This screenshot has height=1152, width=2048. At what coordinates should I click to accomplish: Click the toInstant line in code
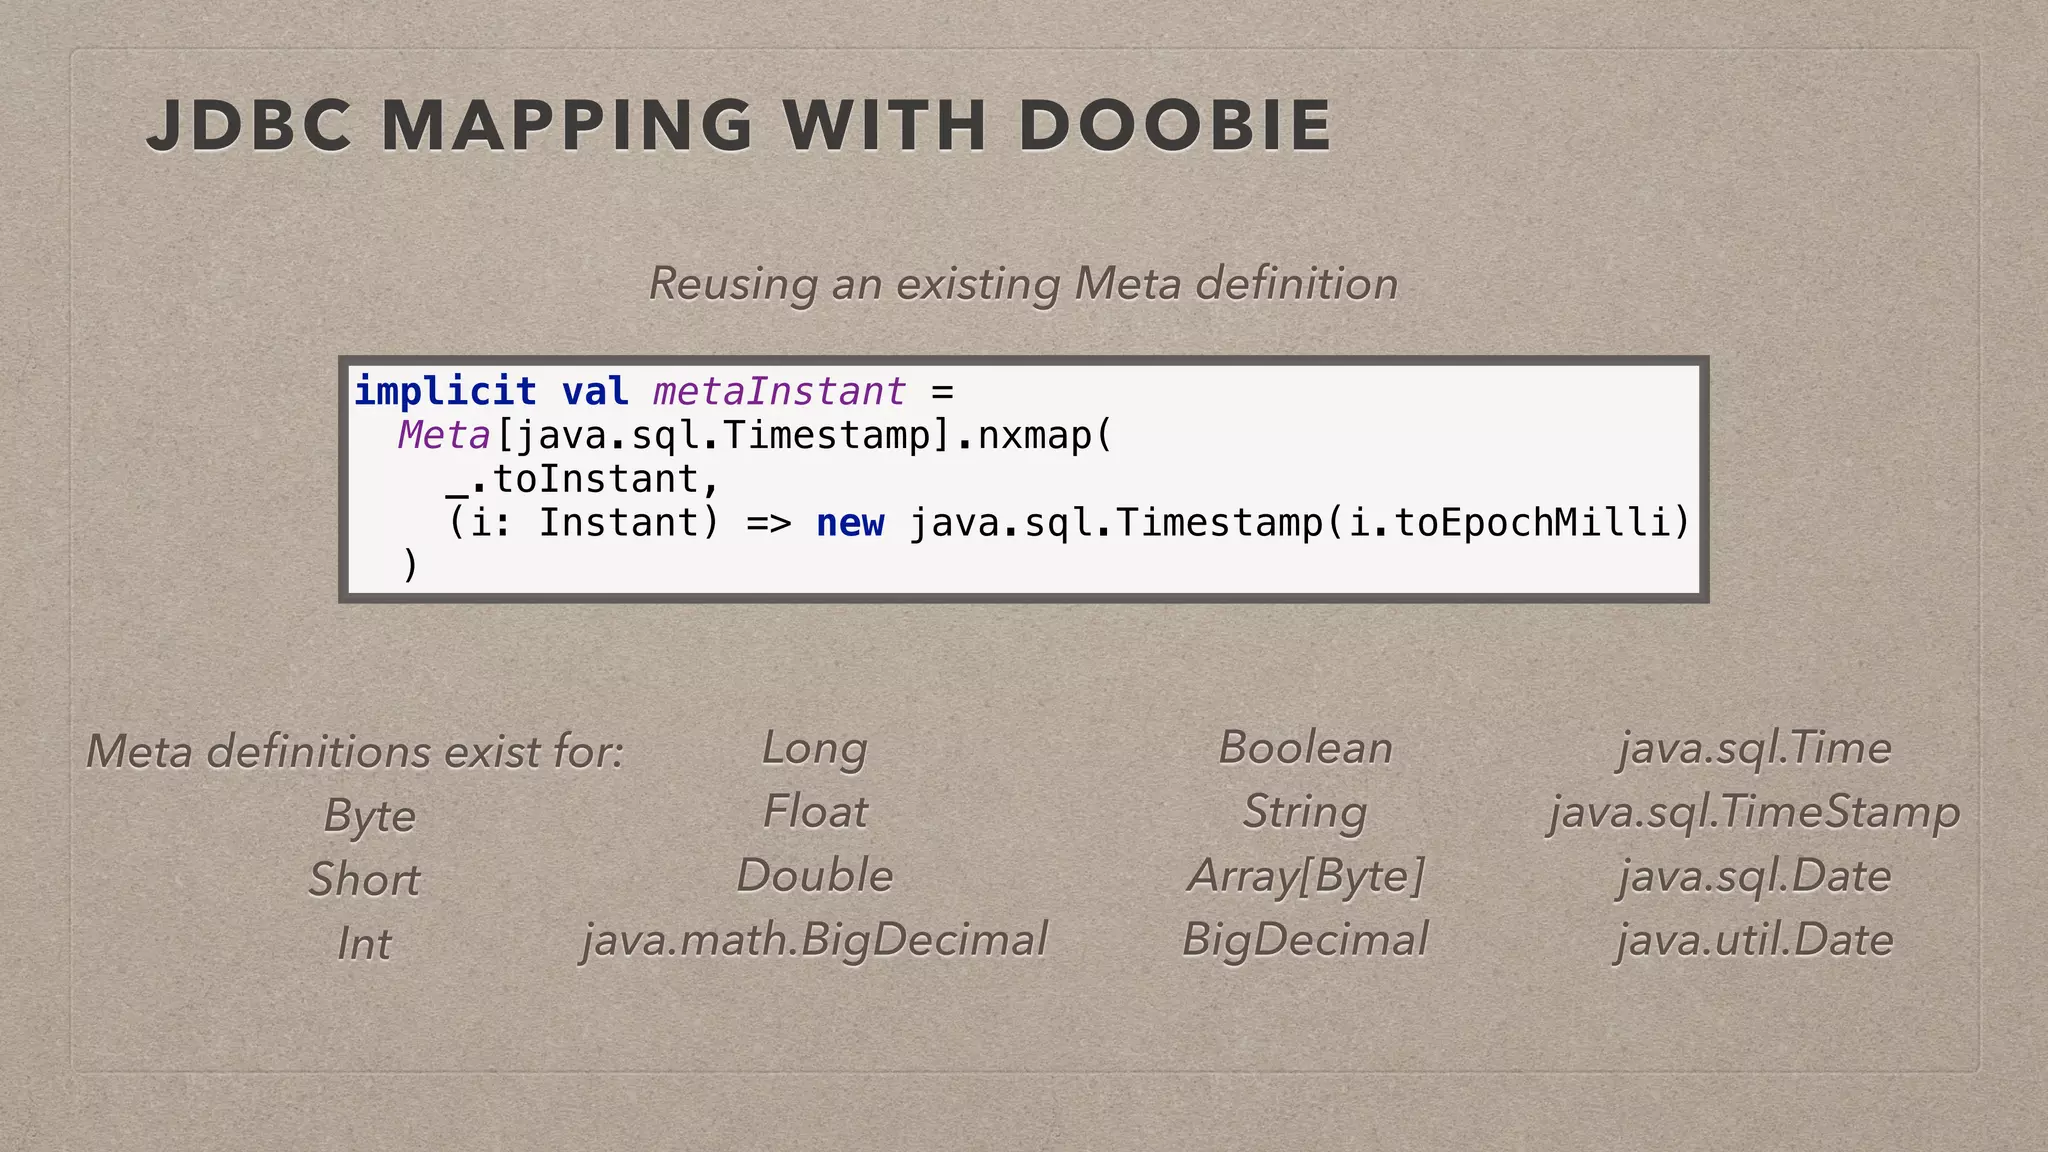click(x=583, y=480)
